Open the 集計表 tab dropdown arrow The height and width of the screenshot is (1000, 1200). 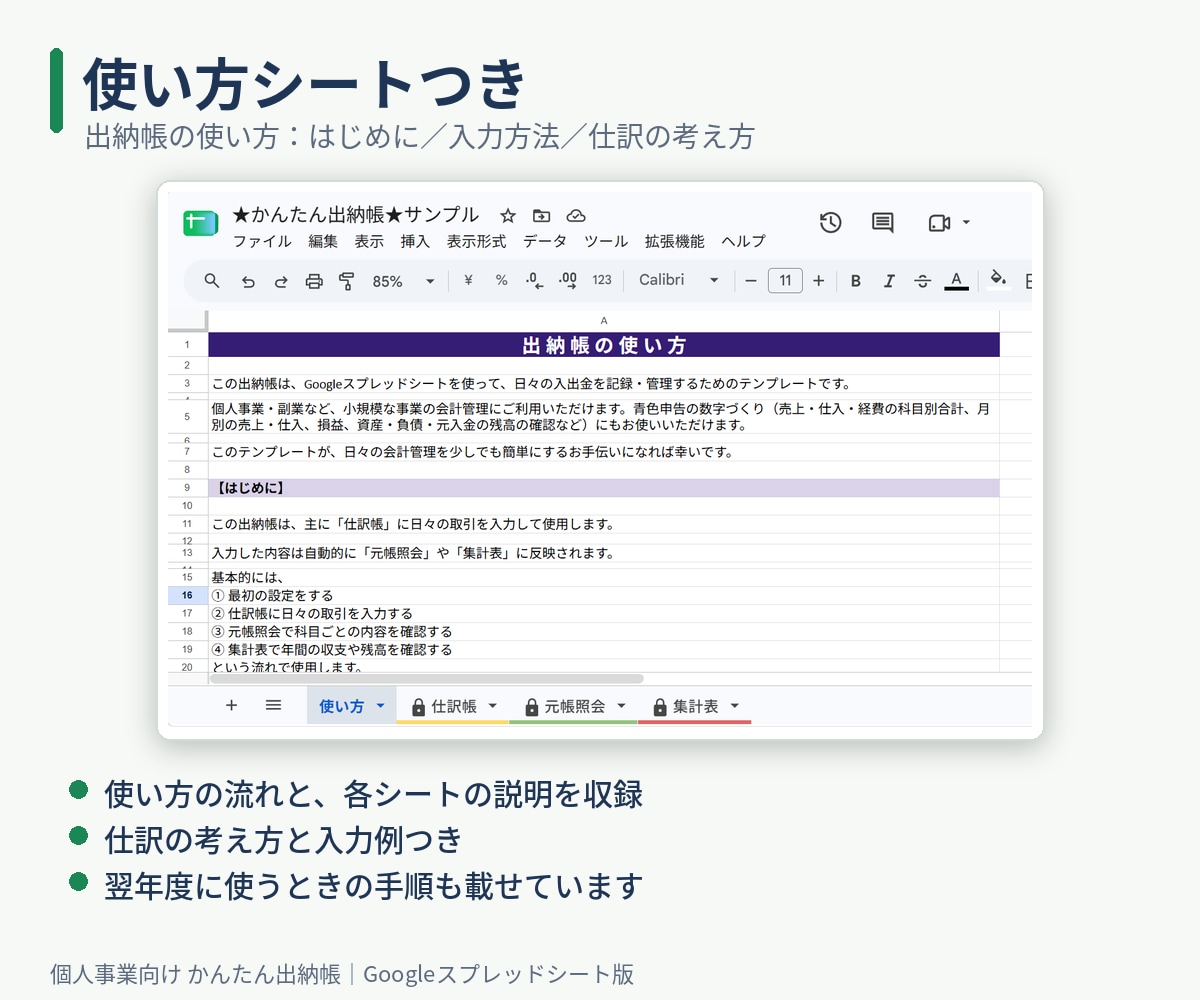coord(734,706)
